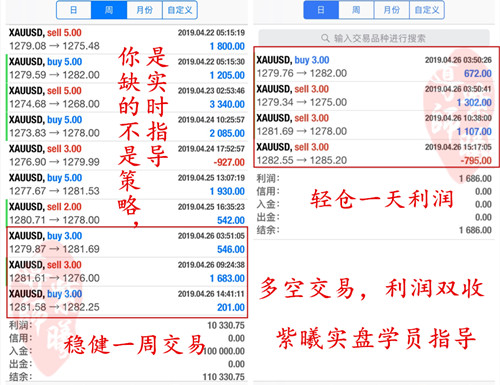Select buy 3.00 trade with 201.00 profit

(127, 300)
